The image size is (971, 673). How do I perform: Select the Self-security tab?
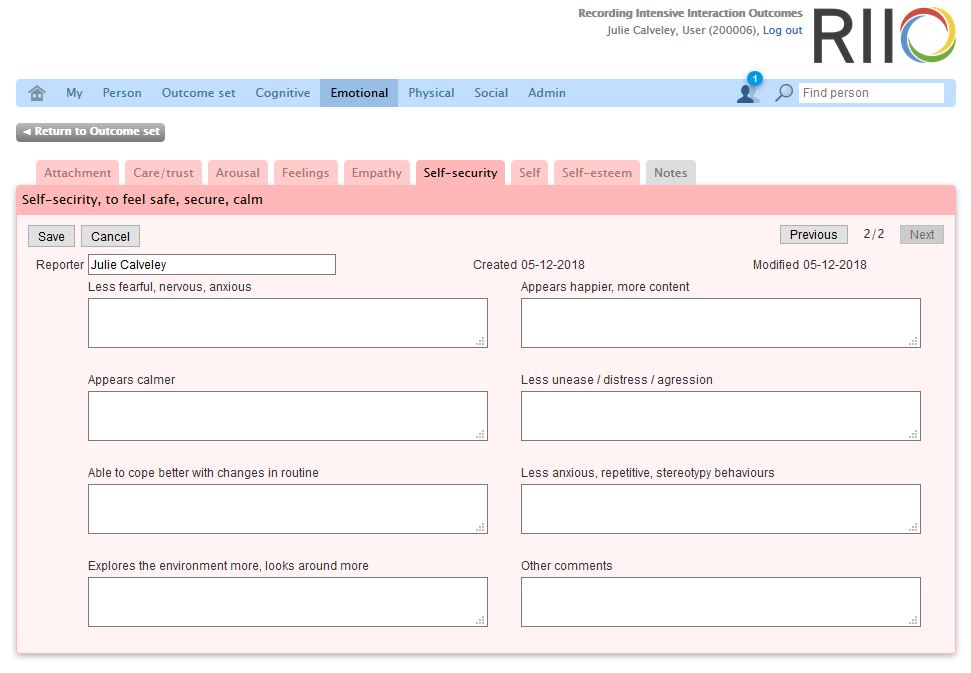460,173
